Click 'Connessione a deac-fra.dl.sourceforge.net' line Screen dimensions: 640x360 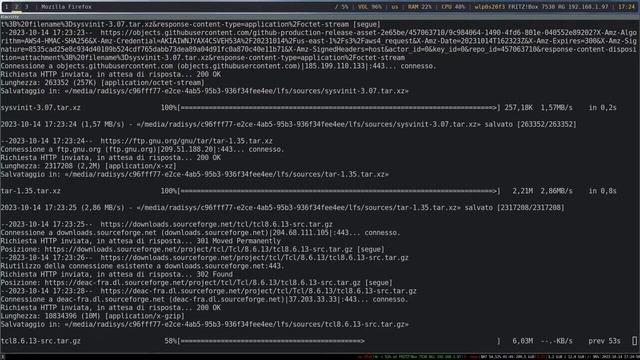pos(204,299)
